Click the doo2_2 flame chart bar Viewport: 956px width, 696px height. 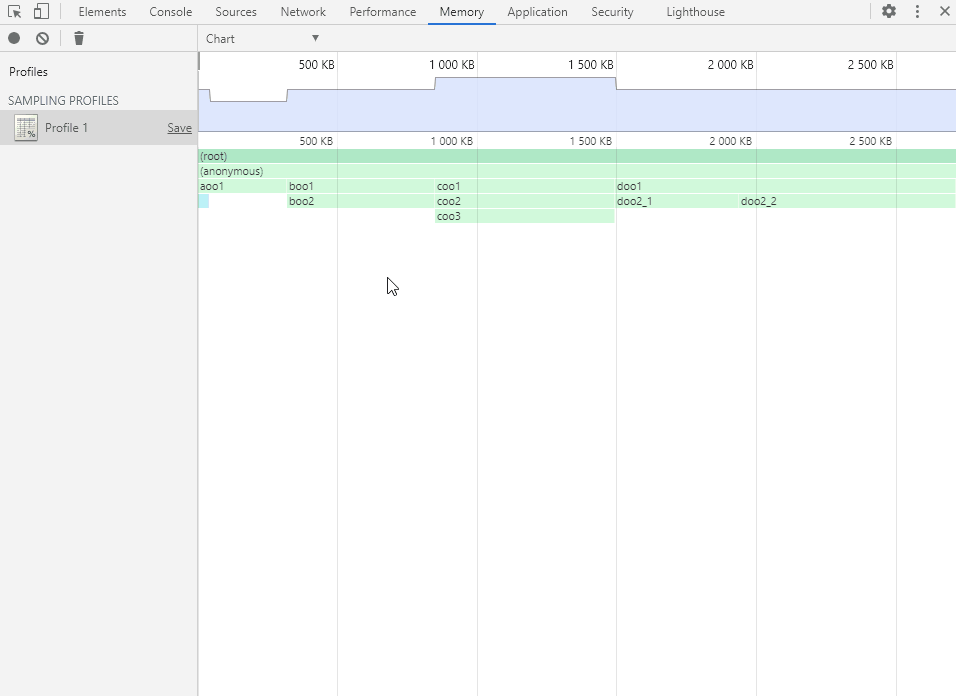coord(847,201)
